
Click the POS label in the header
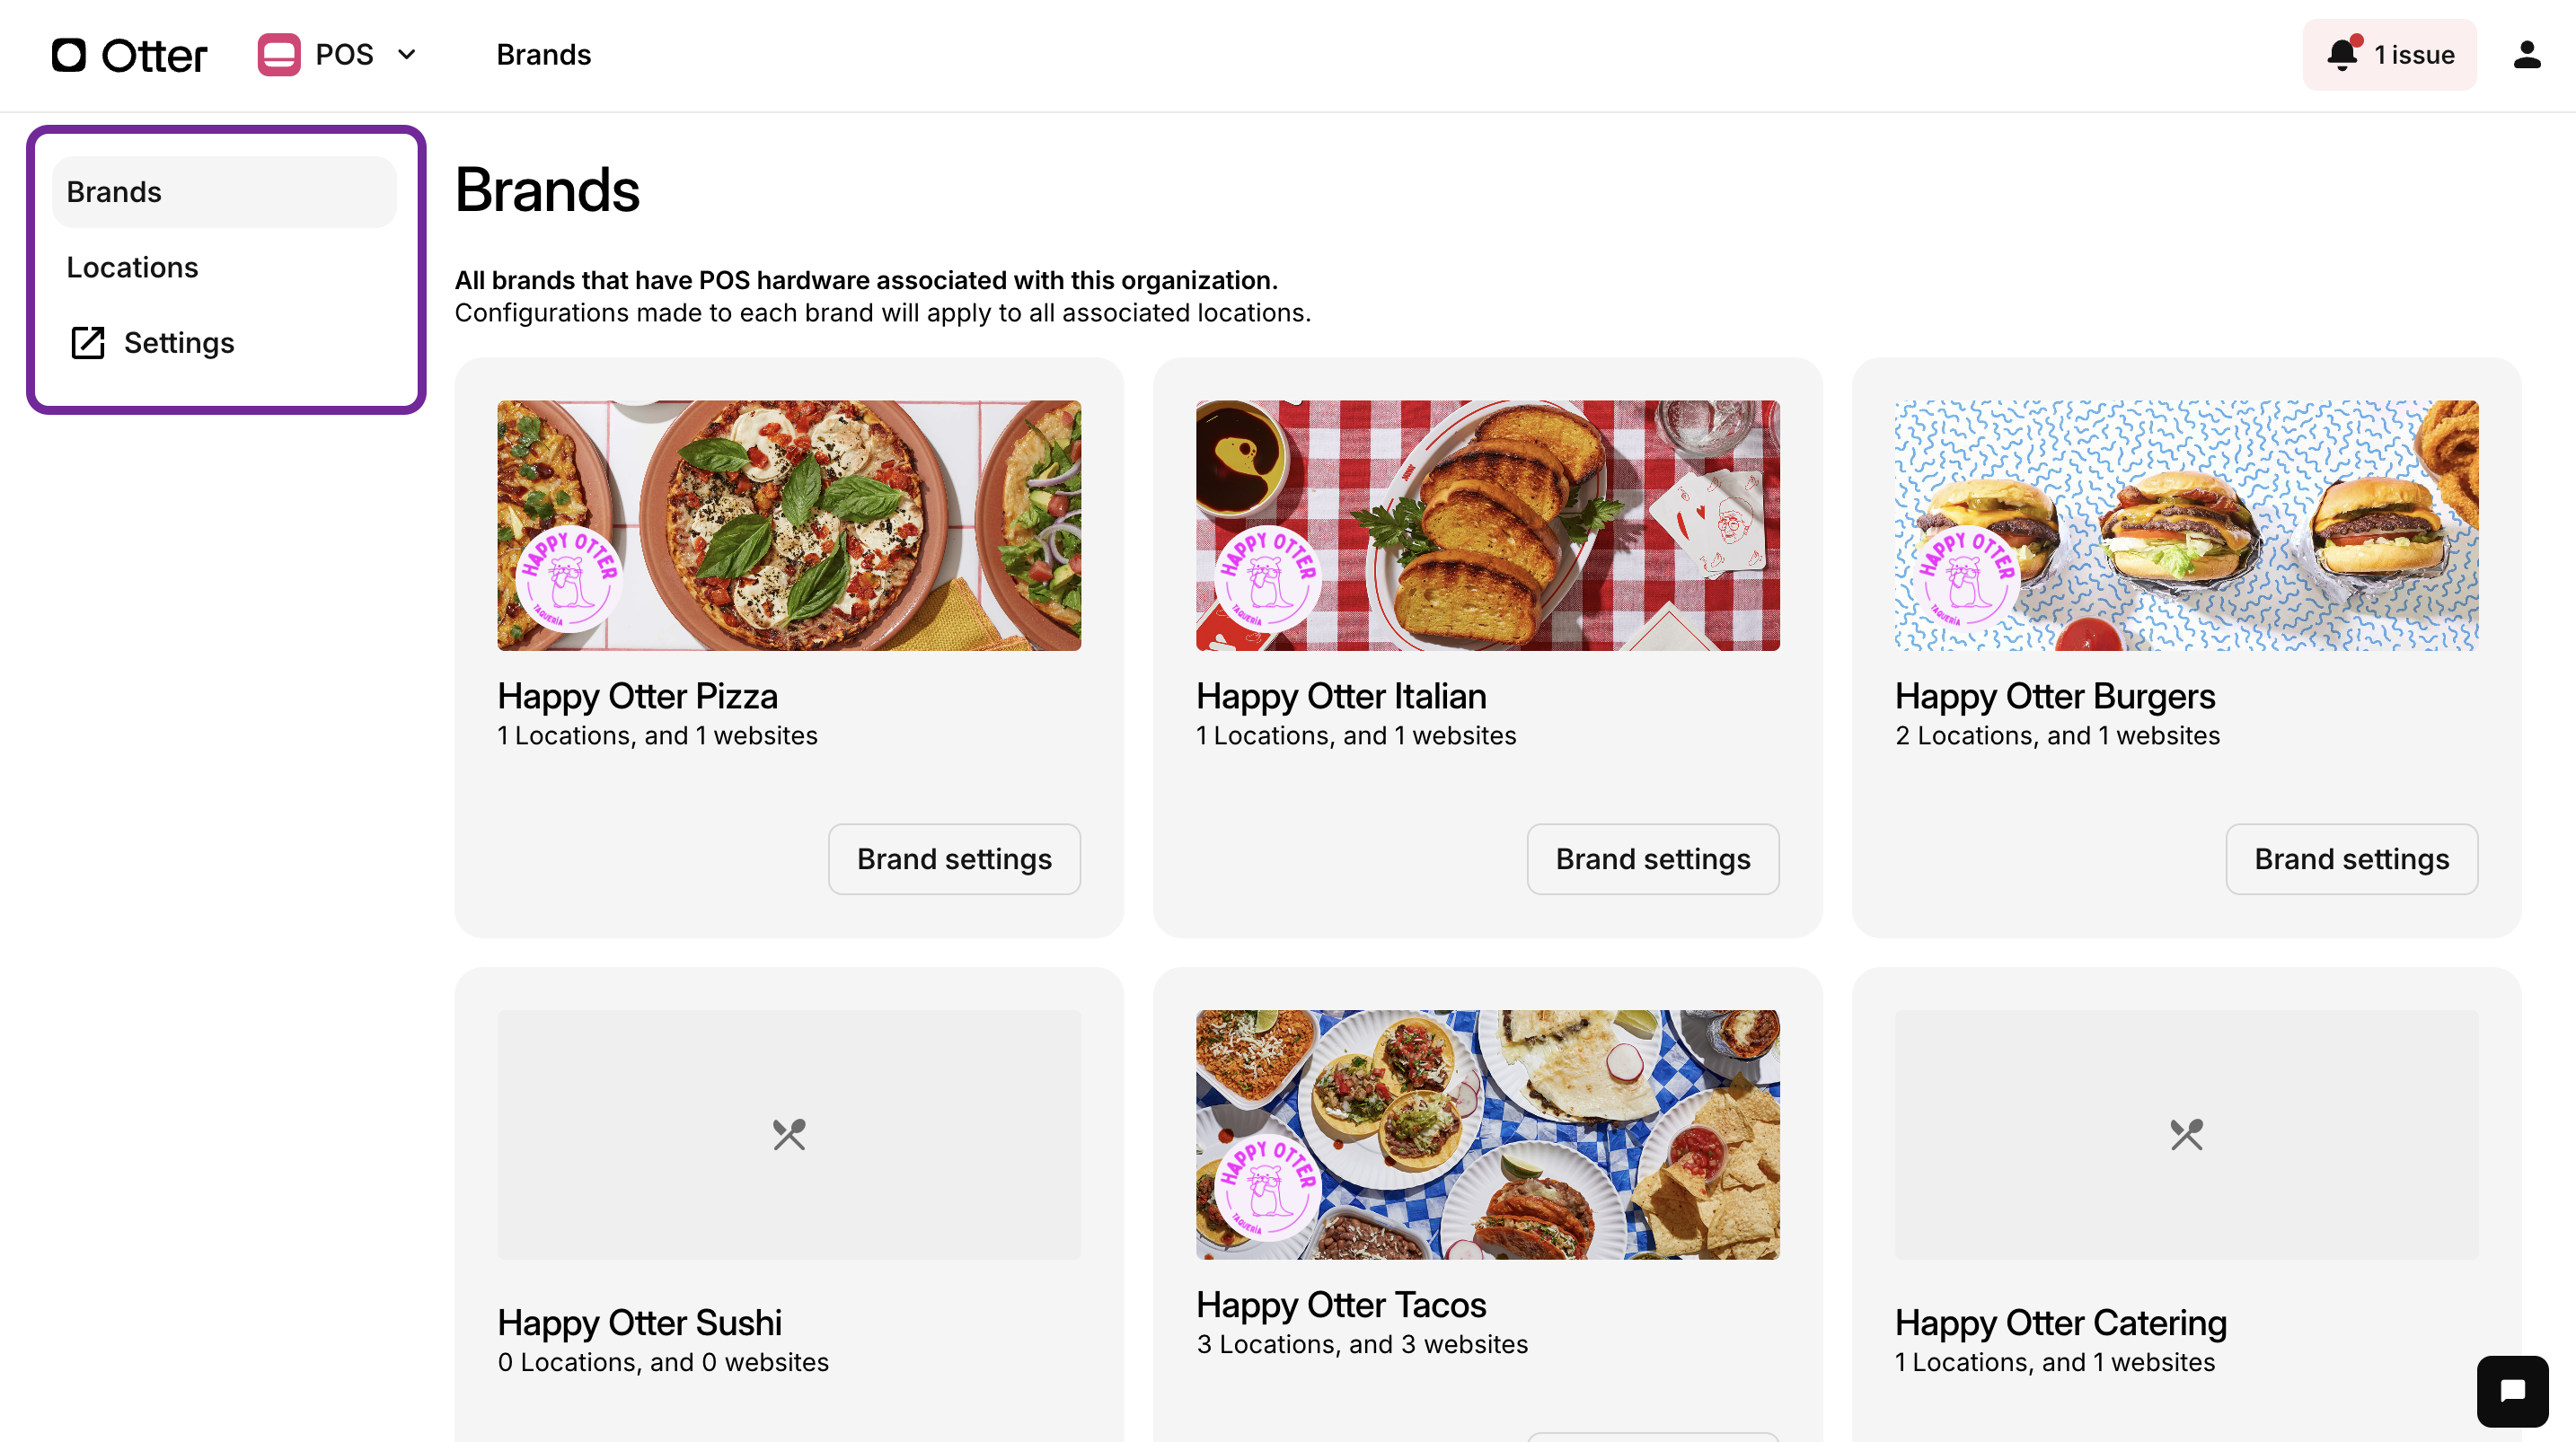click(x=344, y=55)
